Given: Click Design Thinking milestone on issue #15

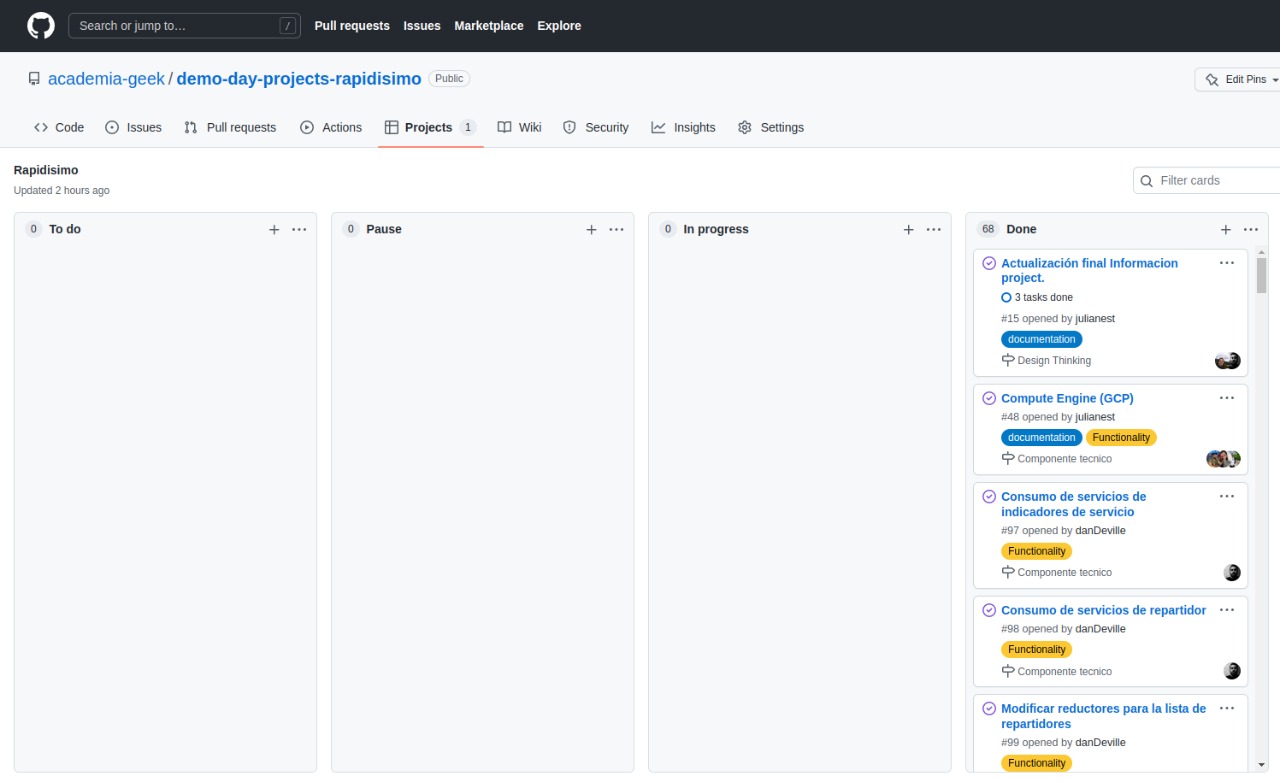Looking at the screenshot, I should coord(1054,360).
